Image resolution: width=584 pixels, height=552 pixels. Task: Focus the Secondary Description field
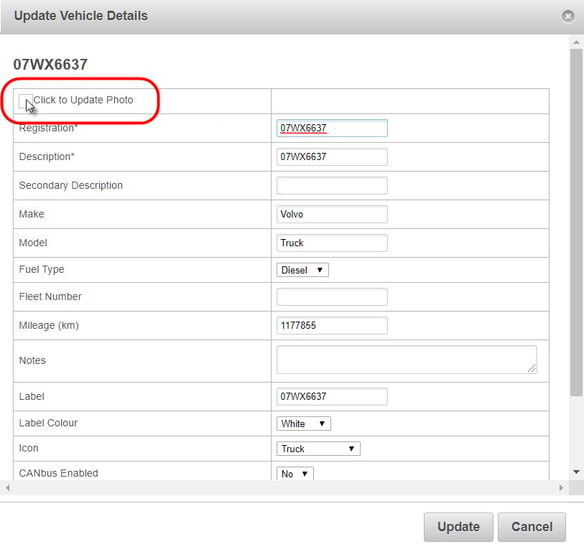coord(332,185)
